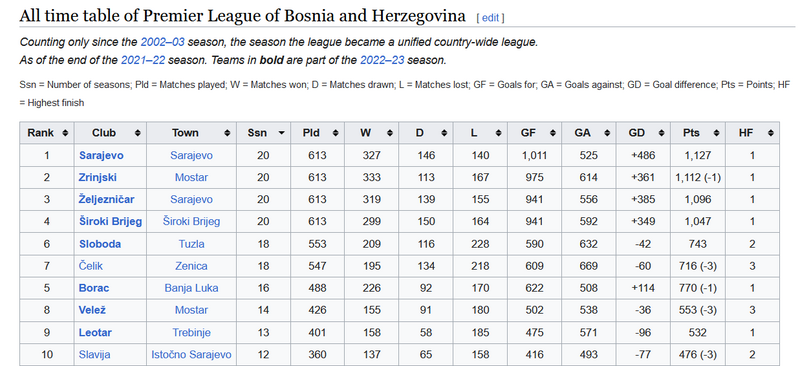Image resolution: width=800 pixels, height=366 pixels.
Task: Sort table by GF column arrows
Action: pyautogui.click(x=553, y=133)
